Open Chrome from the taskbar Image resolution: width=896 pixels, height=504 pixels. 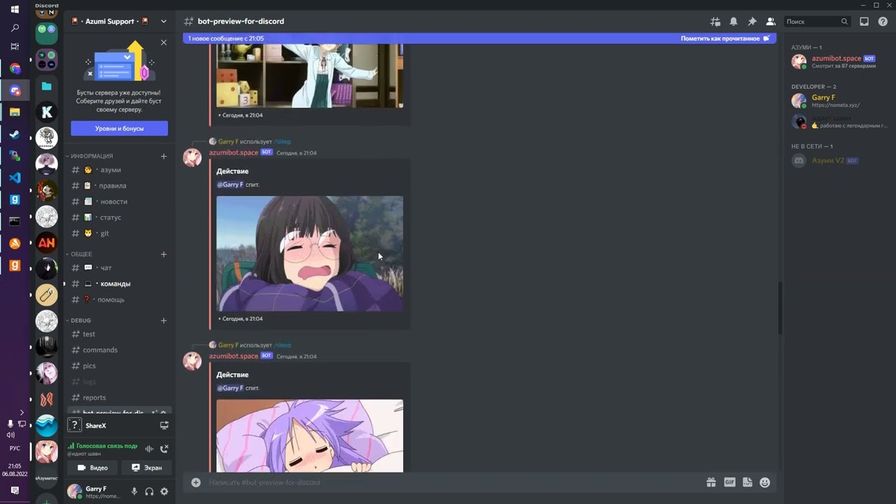(x=15, y=69)
